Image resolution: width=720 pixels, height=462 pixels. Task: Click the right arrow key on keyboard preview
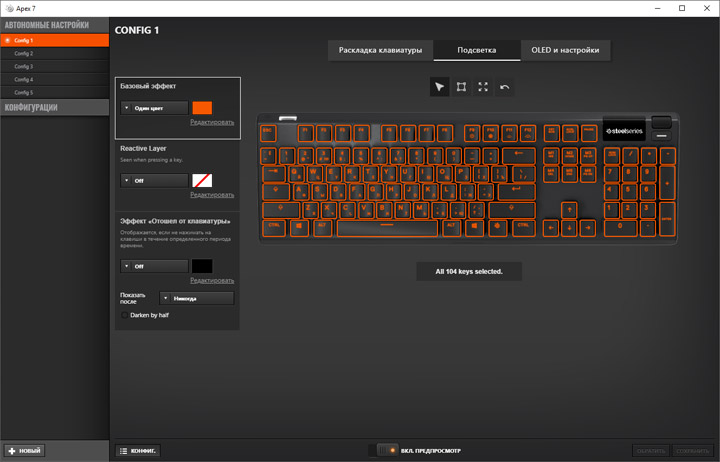(x=588, y=228)
